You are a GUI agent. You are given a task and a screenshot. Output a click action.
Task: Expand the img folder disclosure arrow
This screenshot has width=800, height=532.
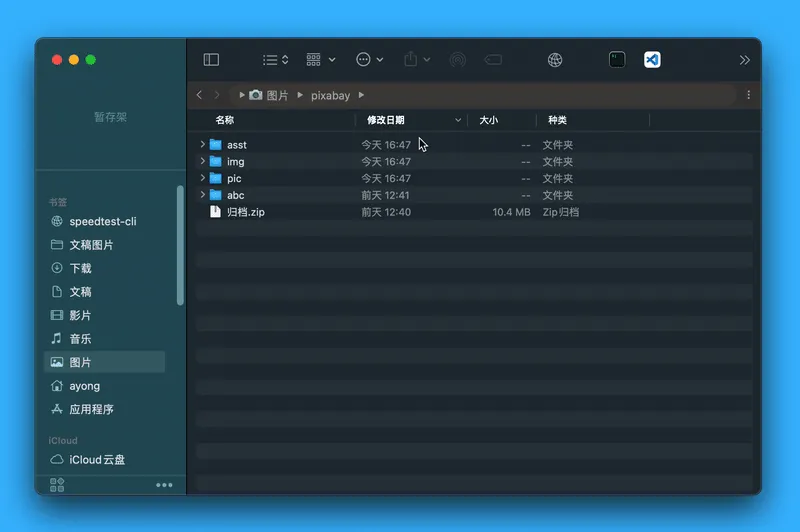click(203, 161)
